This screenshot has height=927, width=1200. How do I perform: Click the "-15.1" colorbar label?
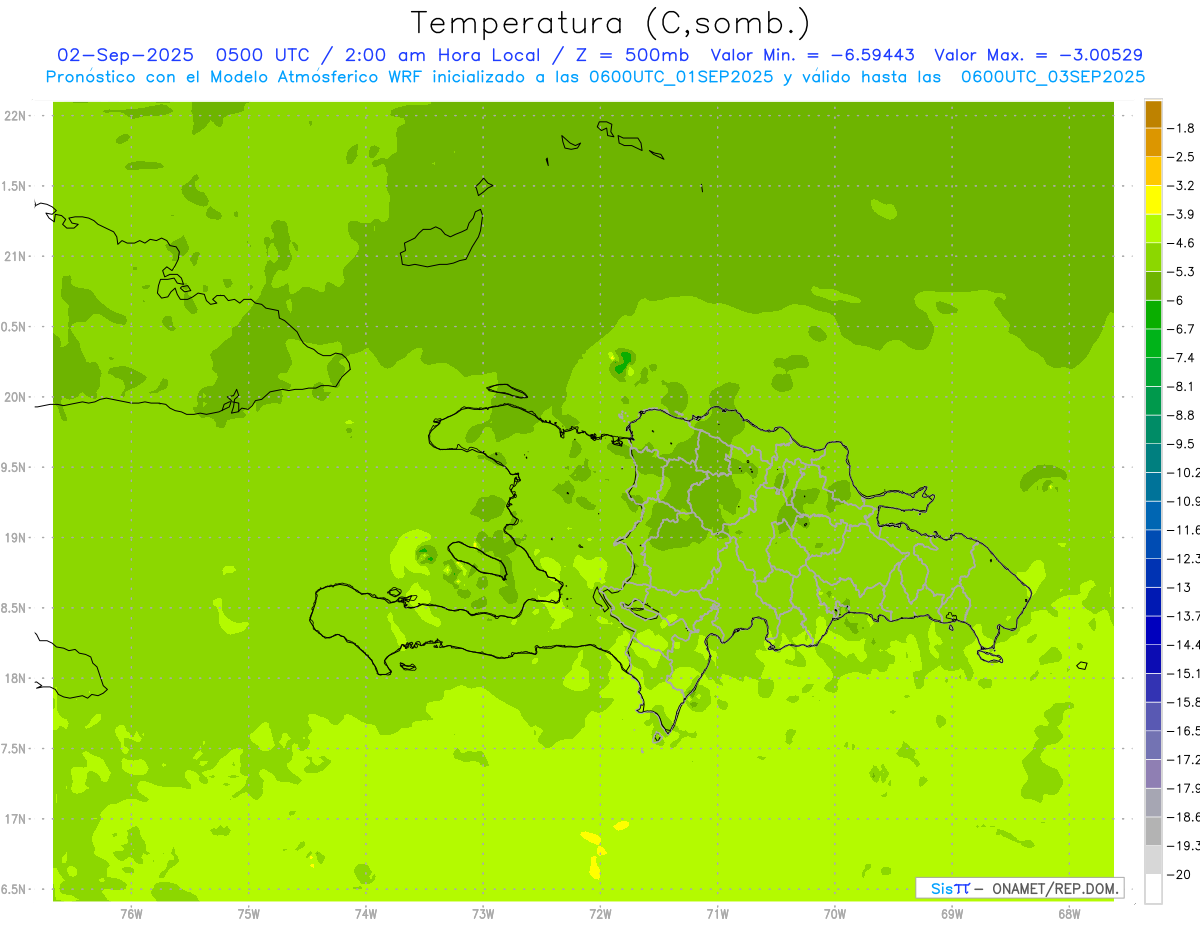click(1185, 673)
